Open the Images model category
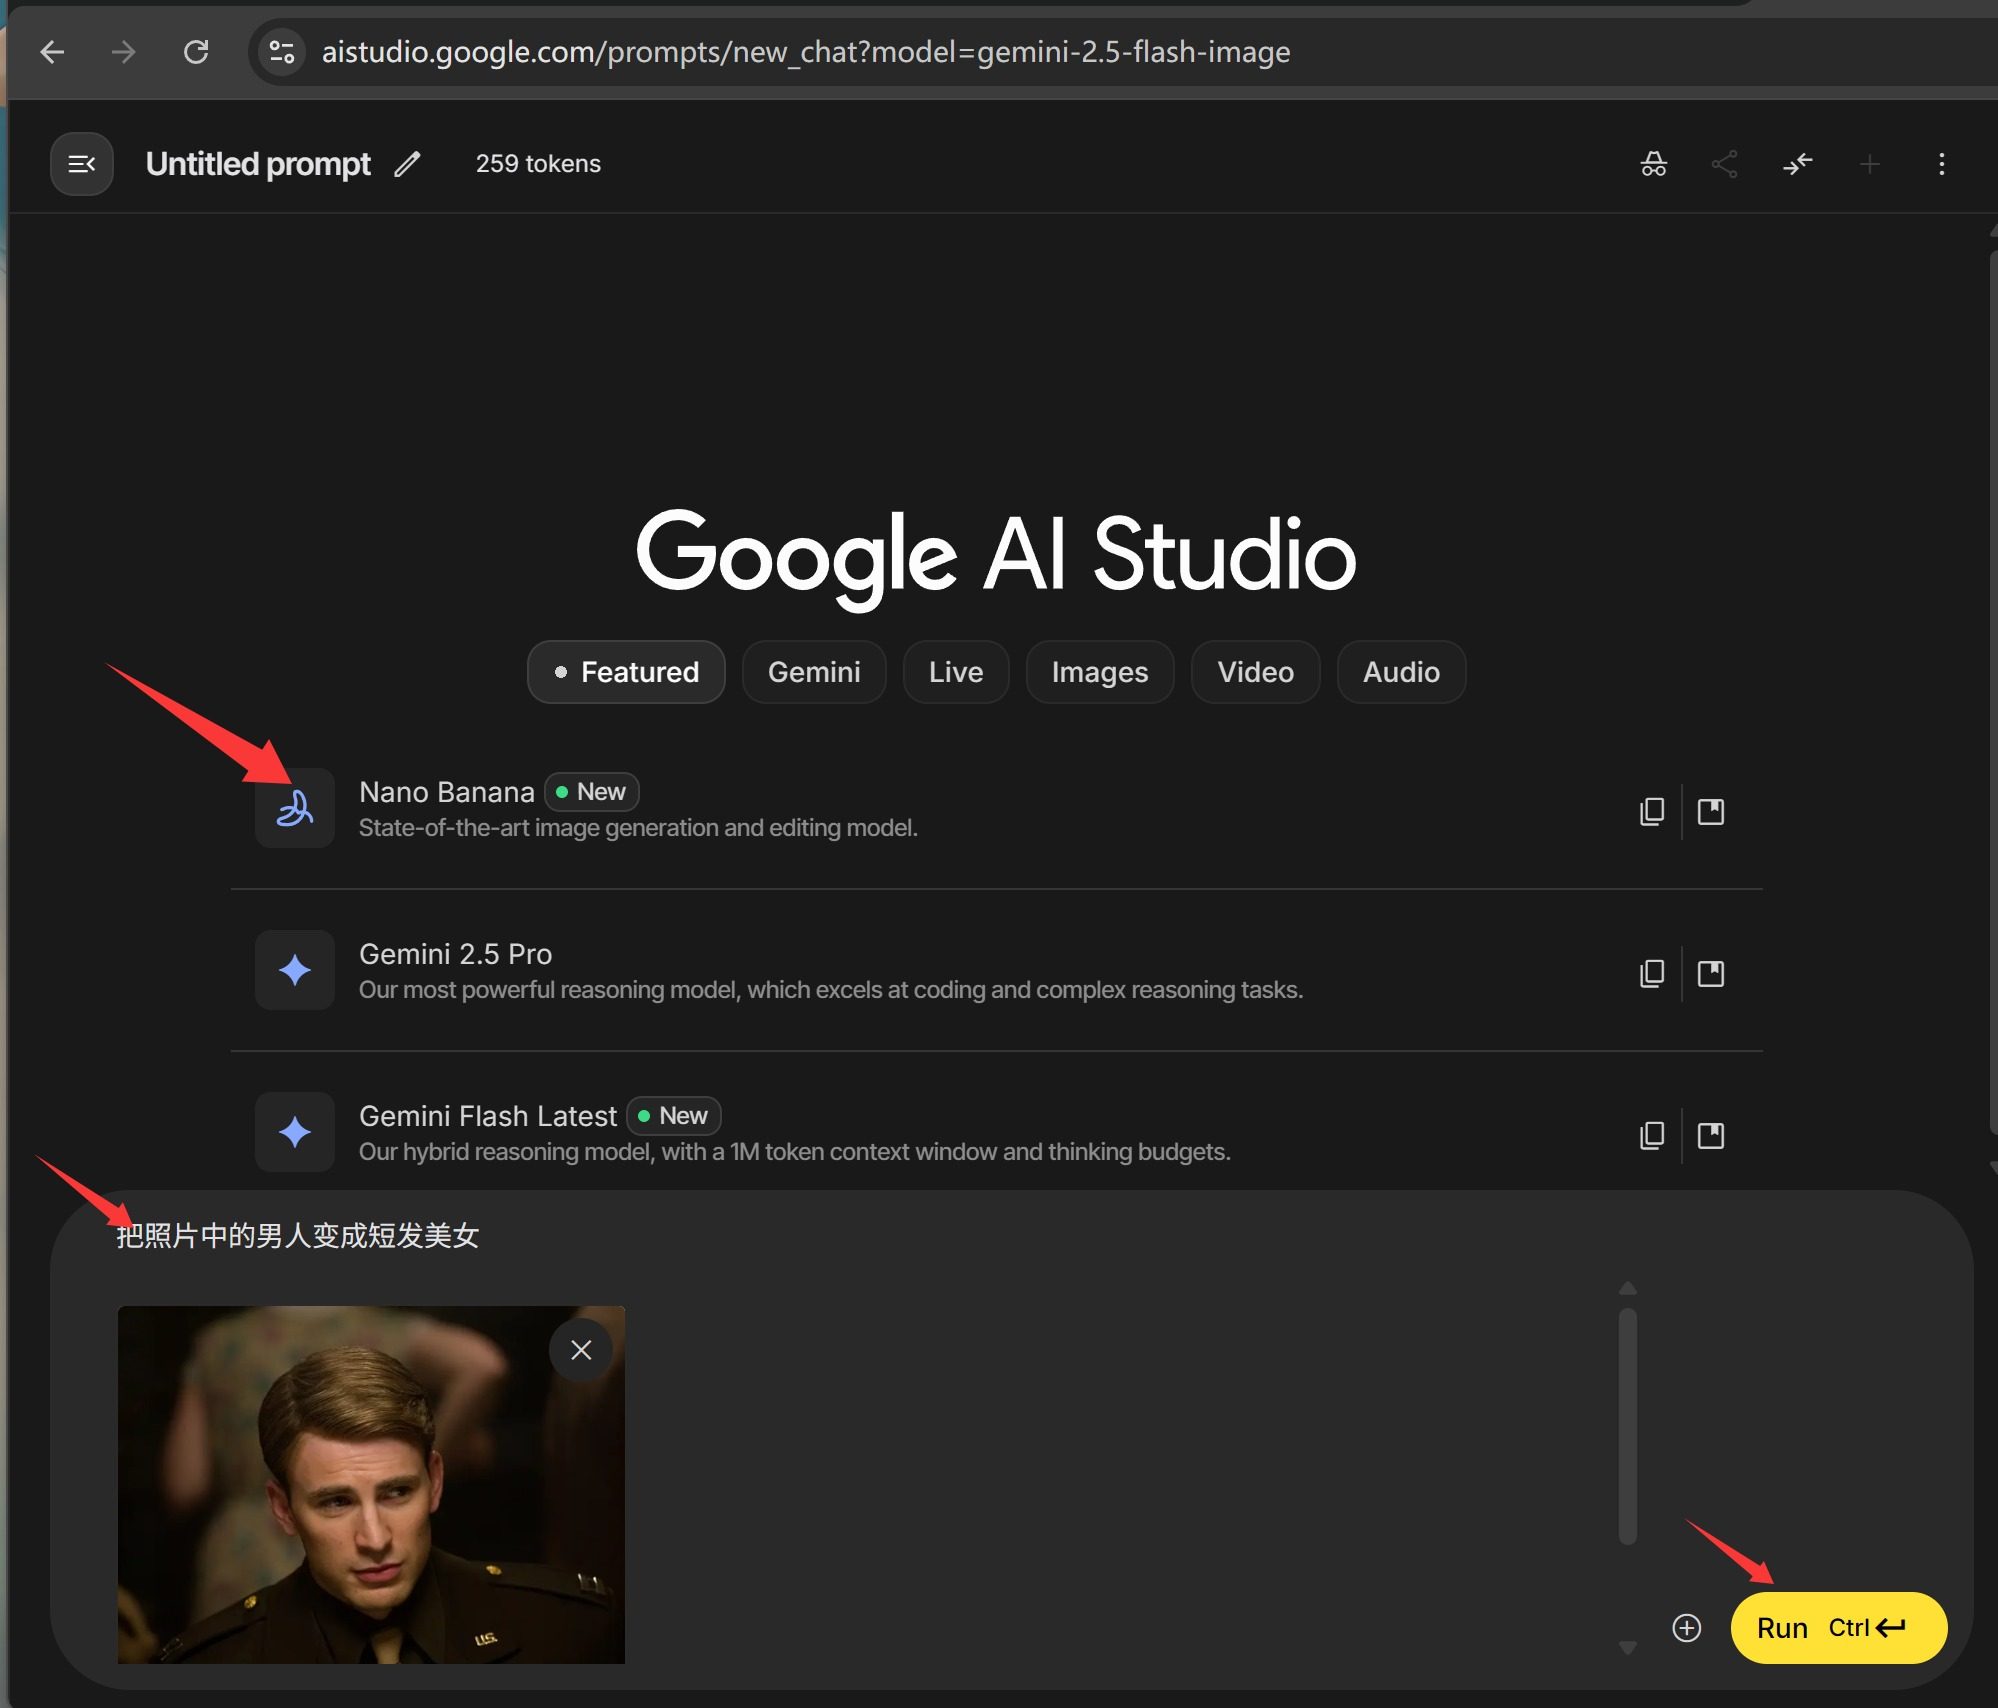Image resolution: width=1998 pixels, height=1708 pixels. pos(1099,672)
